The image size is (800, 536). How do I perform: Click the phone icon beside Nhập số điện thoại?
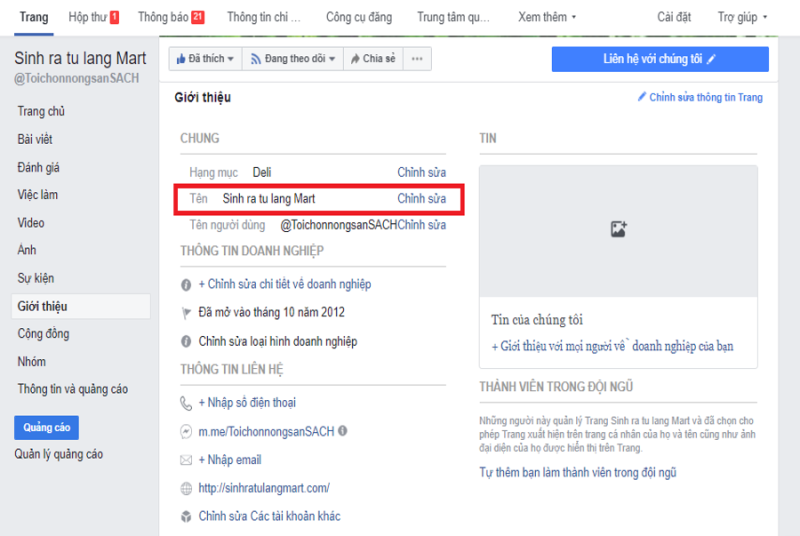(186, 403)
